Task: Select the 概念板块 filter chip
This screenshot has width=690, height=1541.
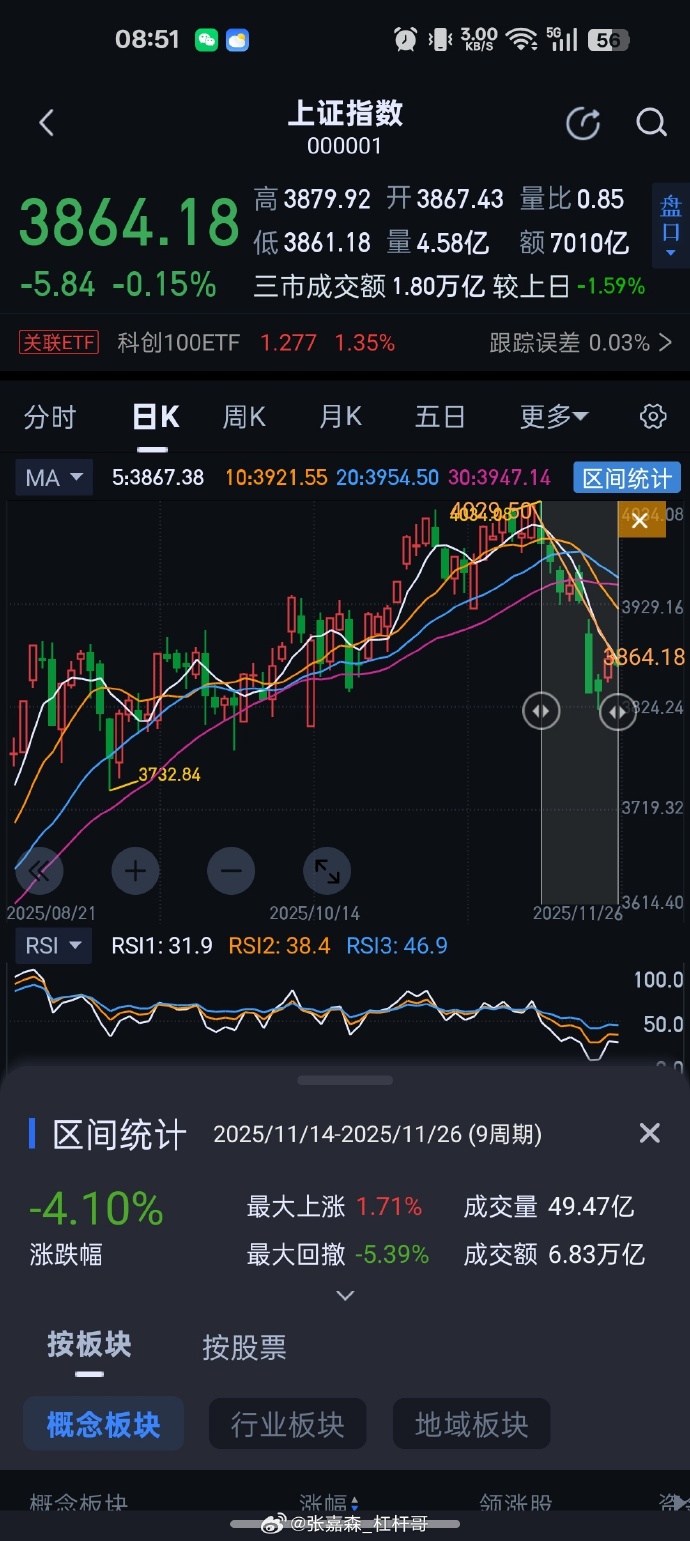Action: pos(104,1424)
